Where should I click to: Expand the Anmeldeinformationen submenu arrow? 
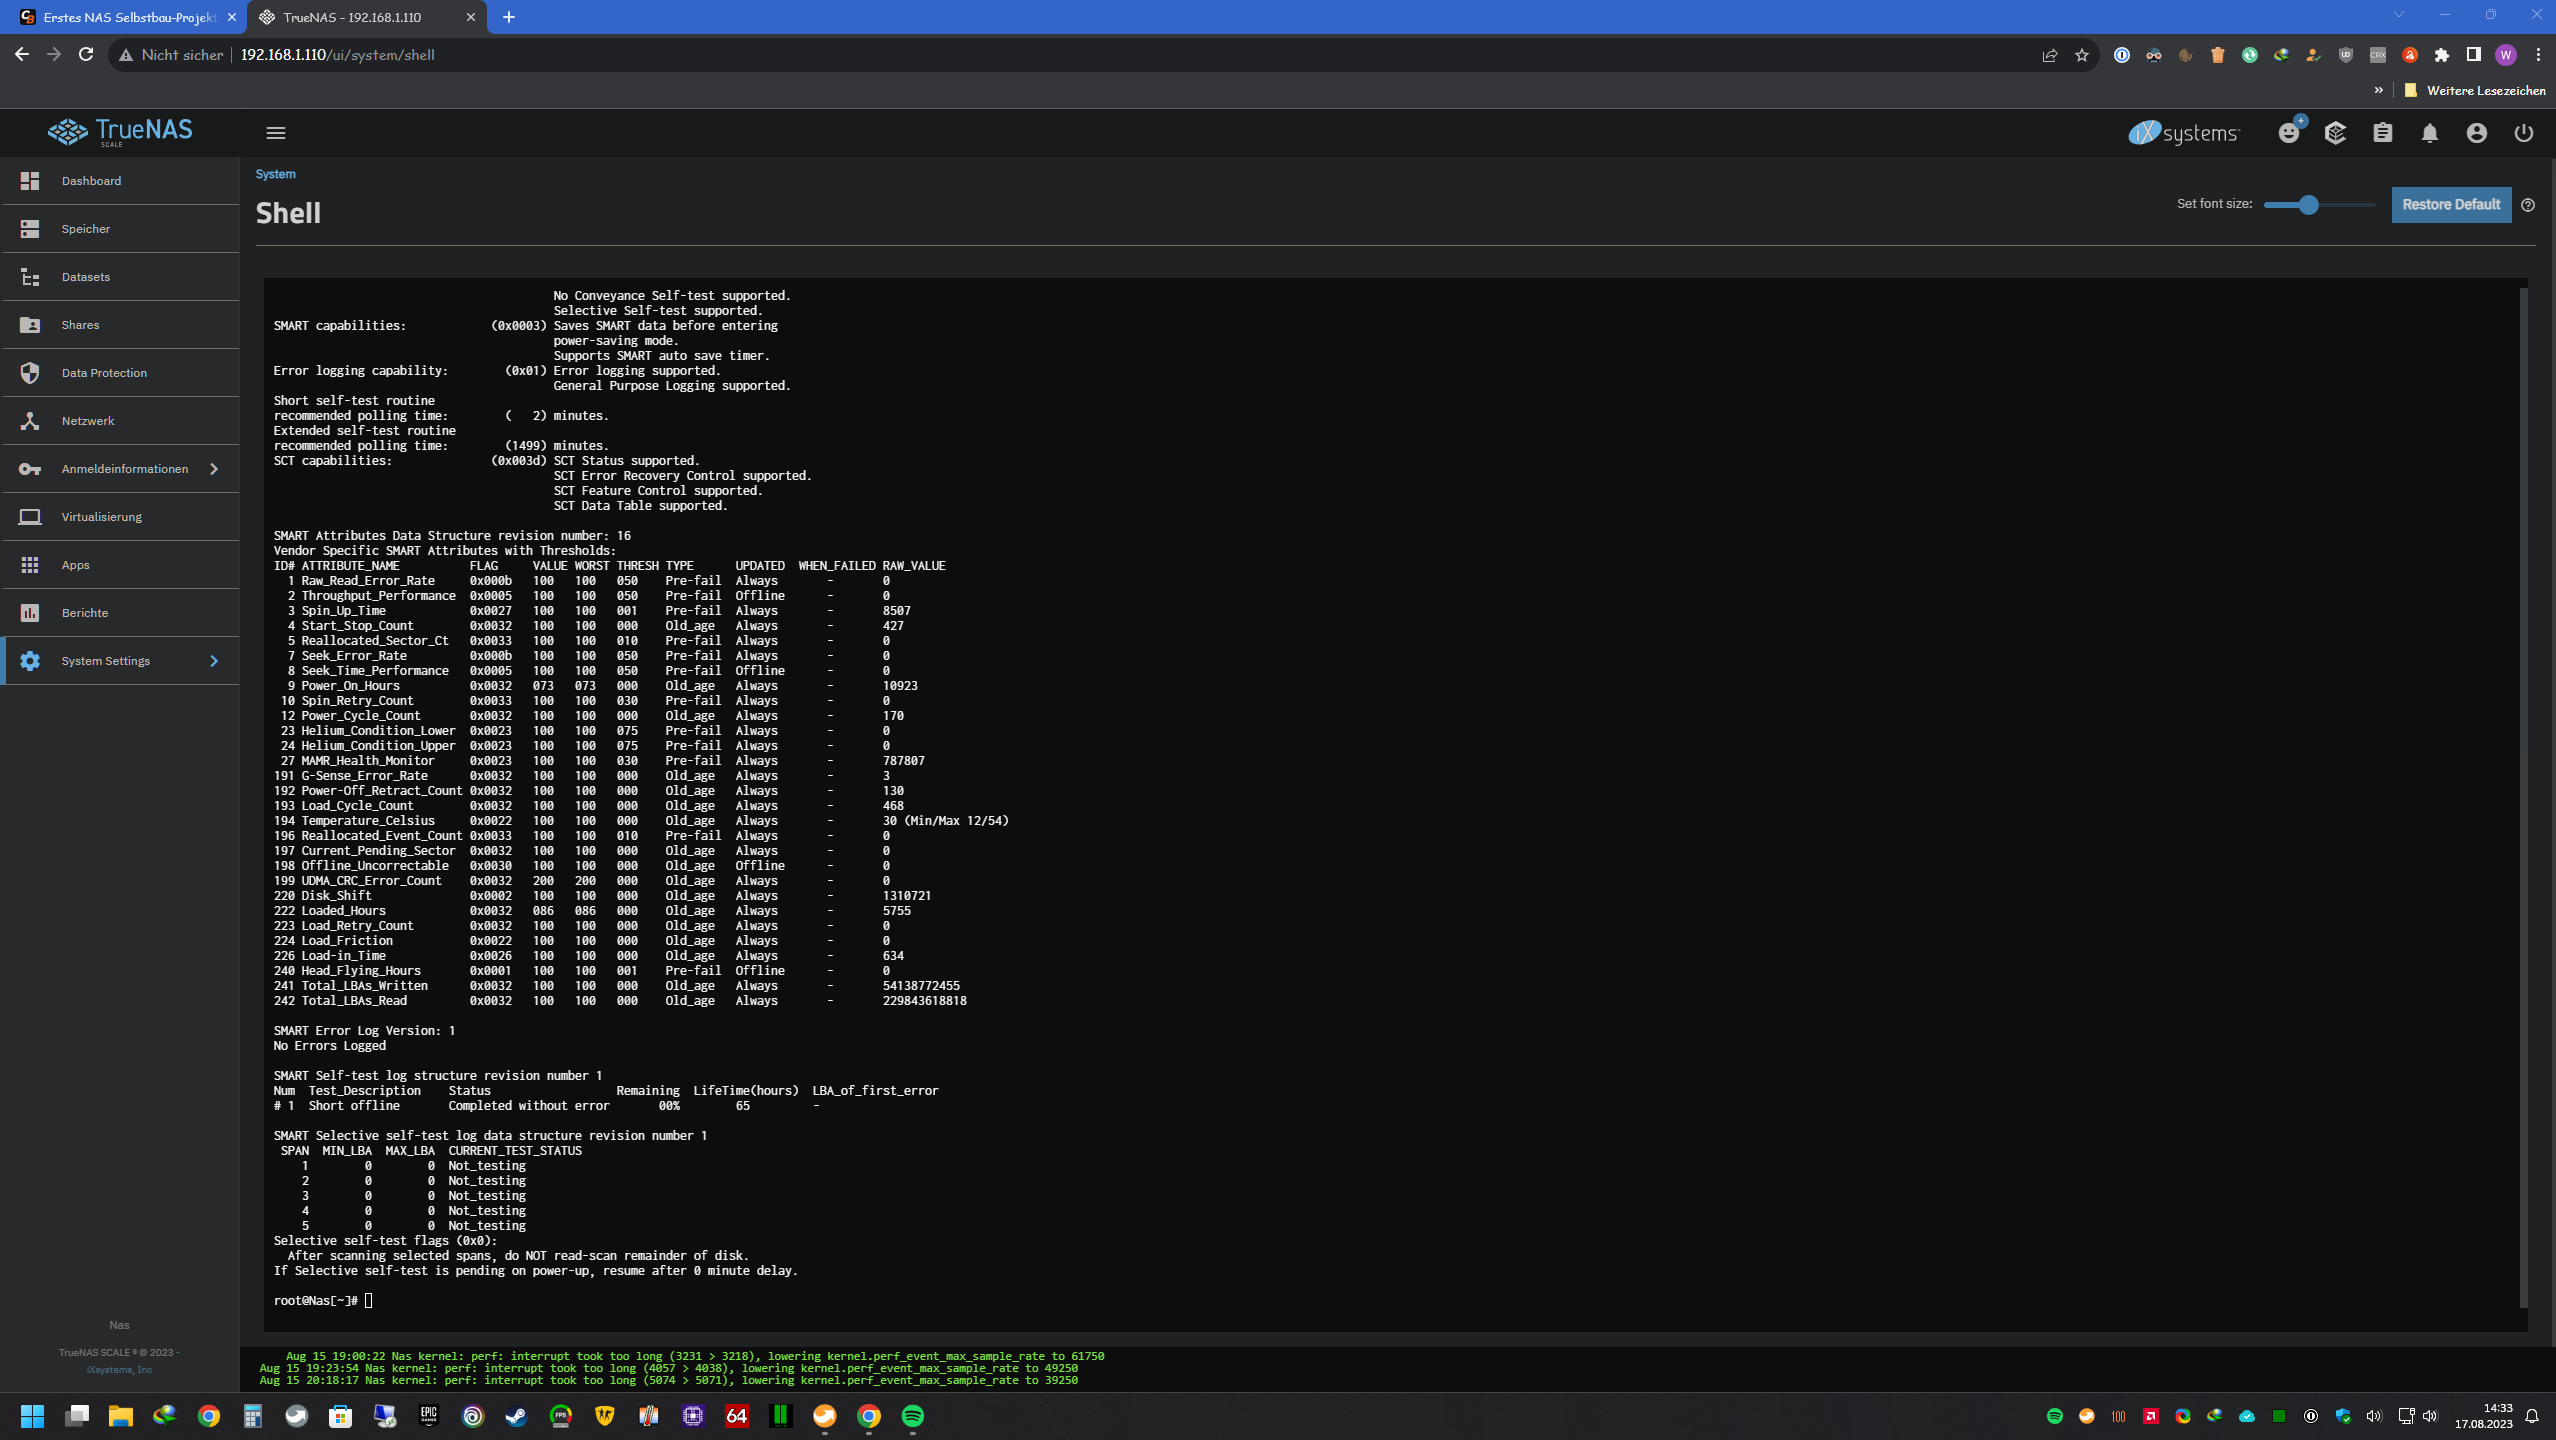pyautogui.click(x=214, y=469)
